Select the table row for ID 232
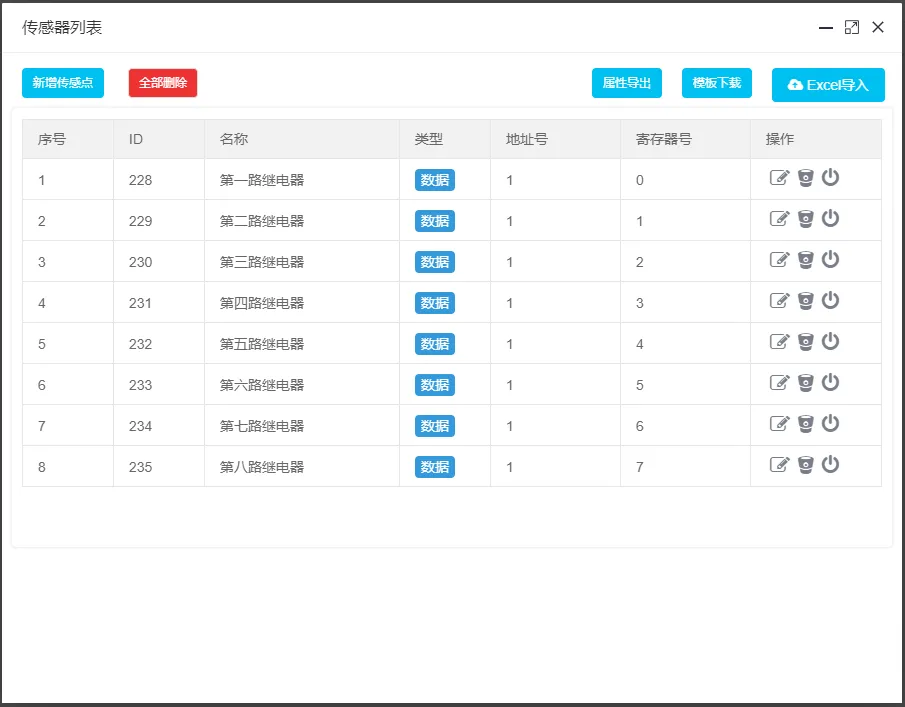 point(450,343)
